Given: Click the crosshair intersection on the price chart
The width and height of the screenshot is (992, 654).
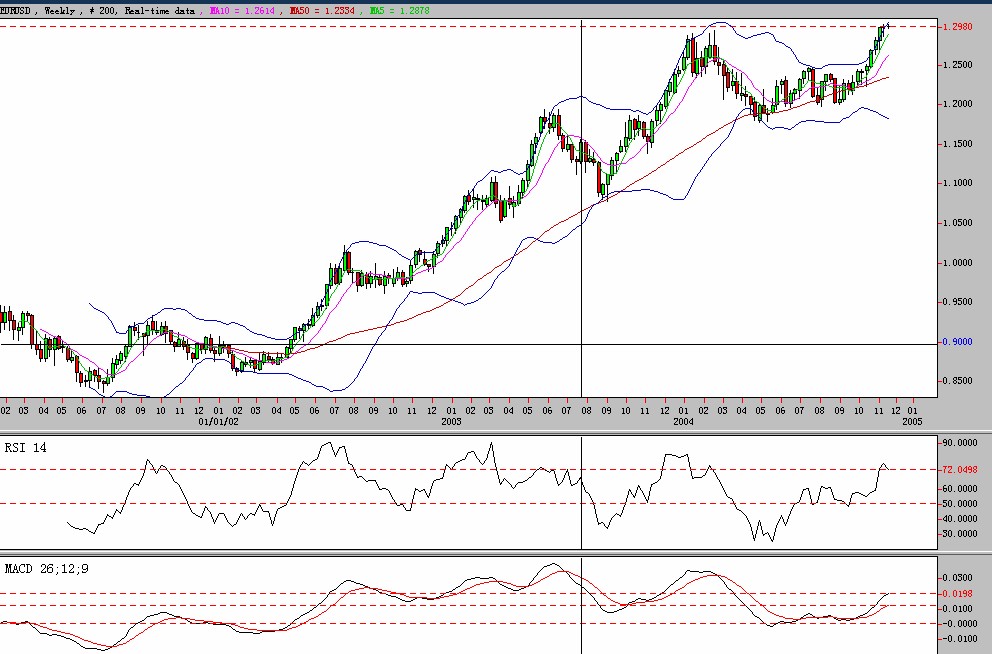Looking at the screenshot, I should coord(581,344).
